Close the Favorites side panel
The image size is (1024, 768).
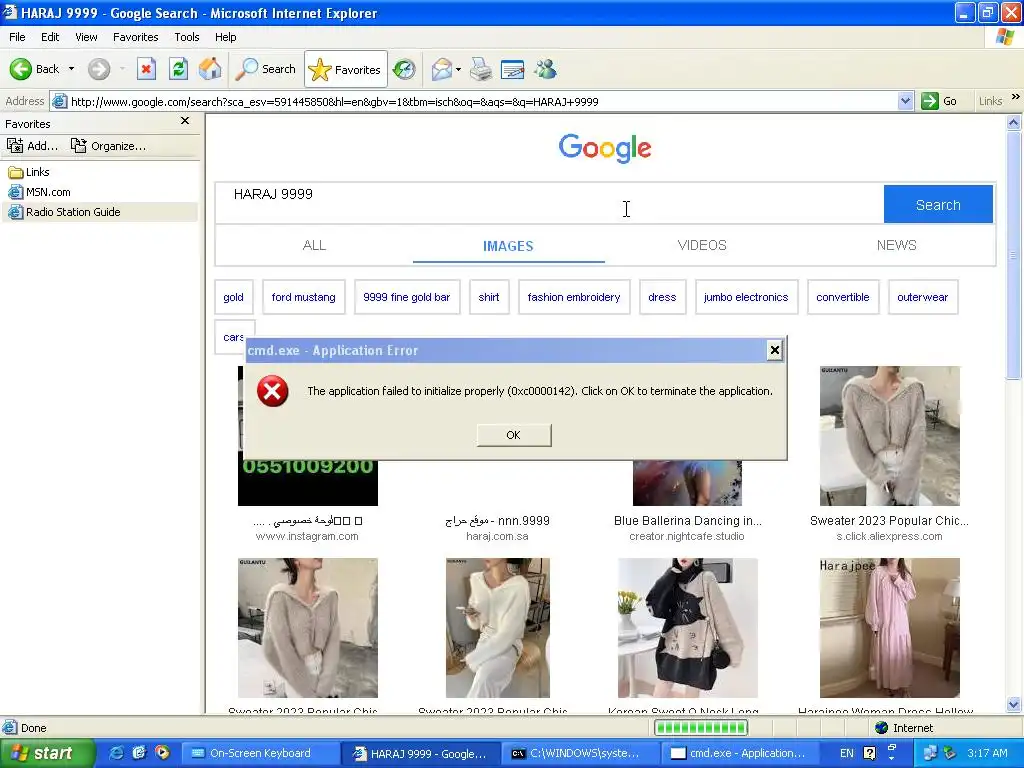pyautogui.click(x=185, y=121)
